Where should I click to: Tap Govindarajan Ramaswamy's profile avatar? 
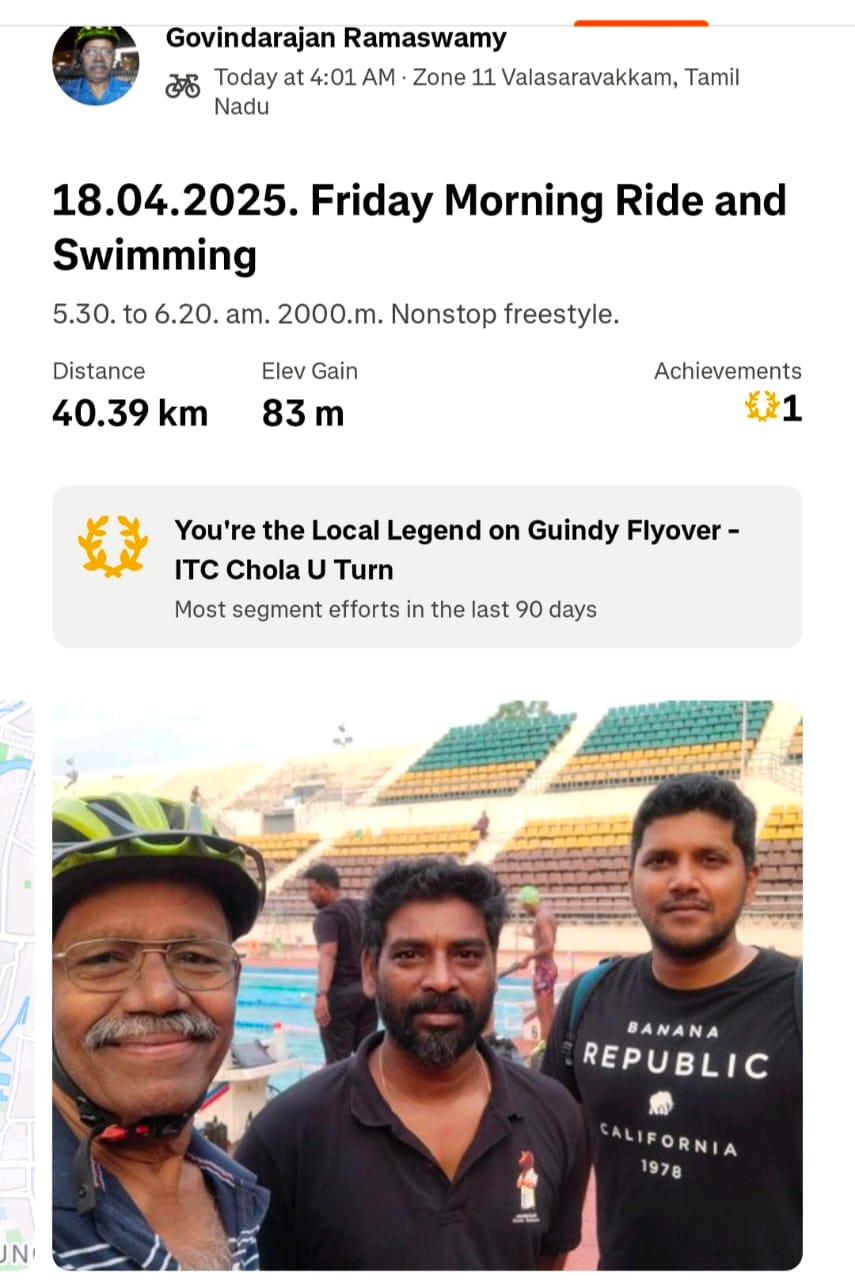click(x=95, y=64)
